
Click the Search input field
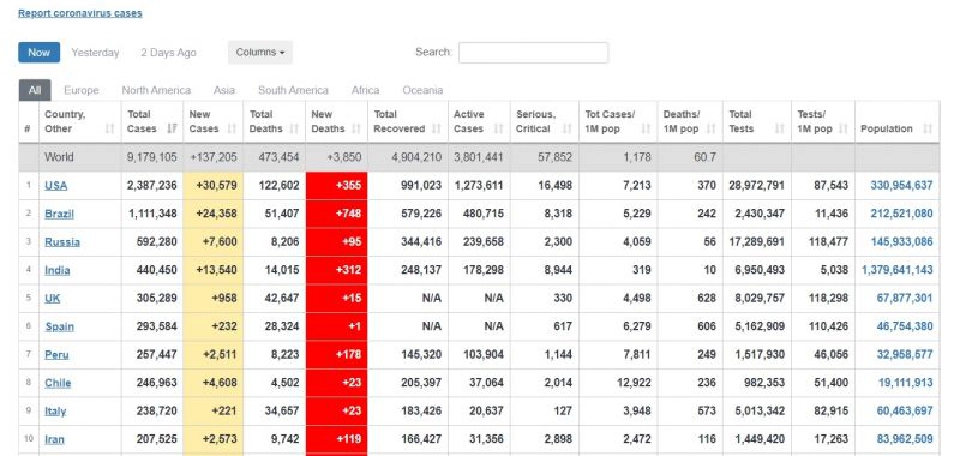[532, 53]
